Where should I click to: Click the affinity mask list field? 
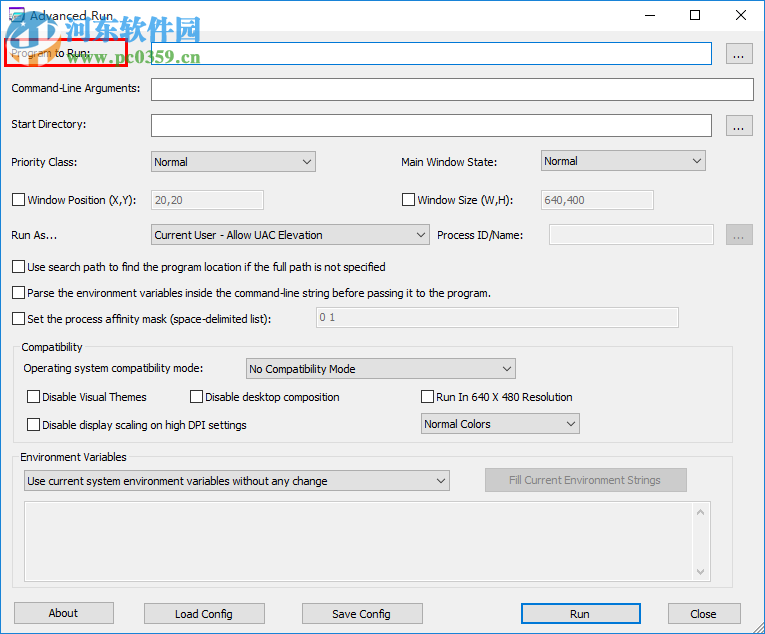[x=497, y=317]
